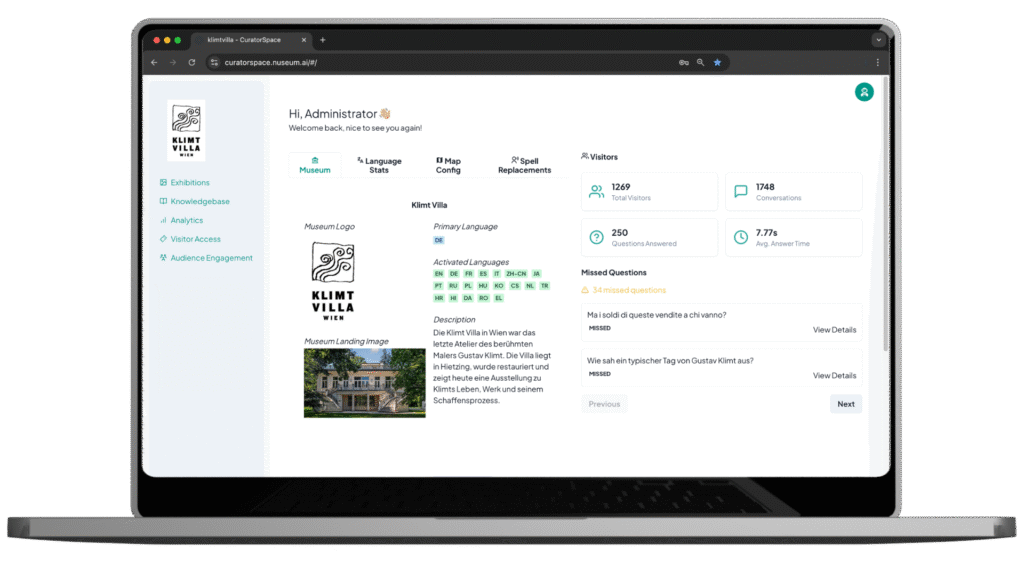
Task: Go to Next page of missed questions
Action: click(845, 404)
